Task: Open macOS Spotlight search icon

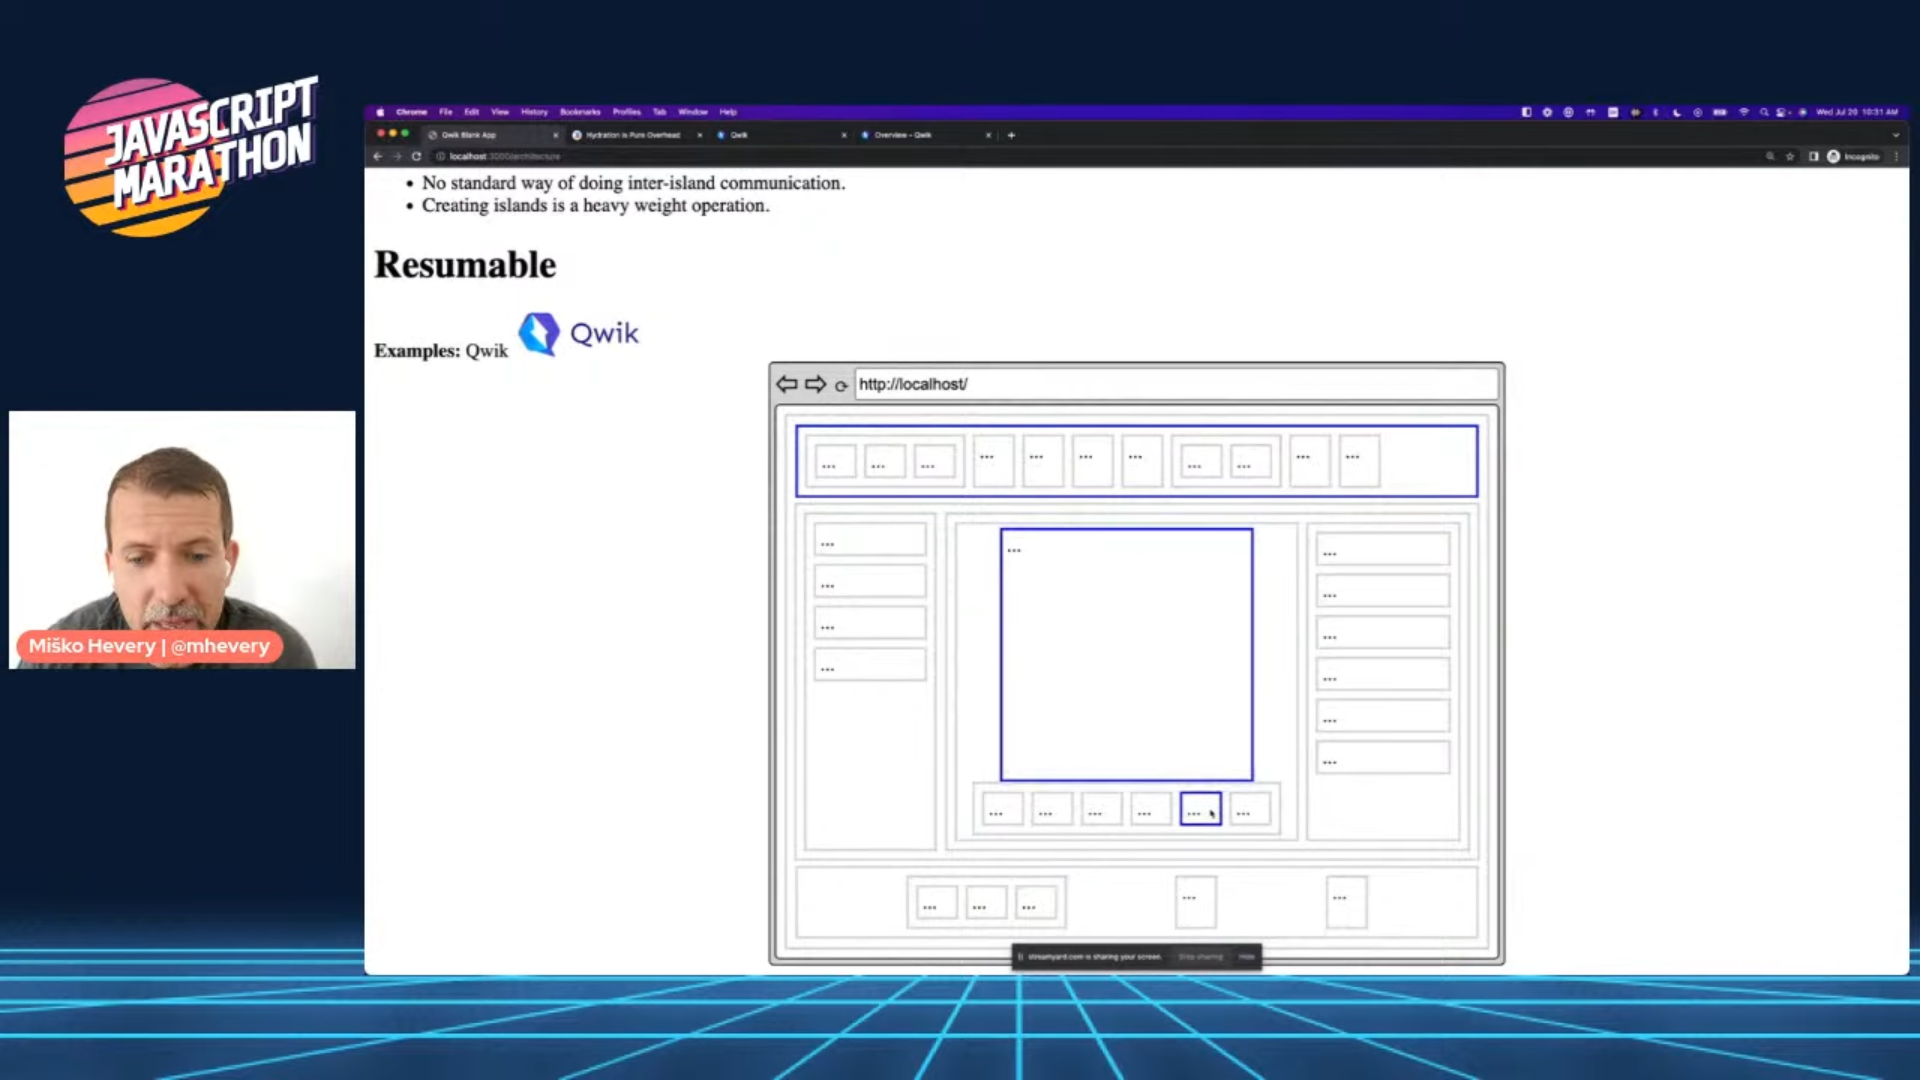Action: (x=1764, y=112)
